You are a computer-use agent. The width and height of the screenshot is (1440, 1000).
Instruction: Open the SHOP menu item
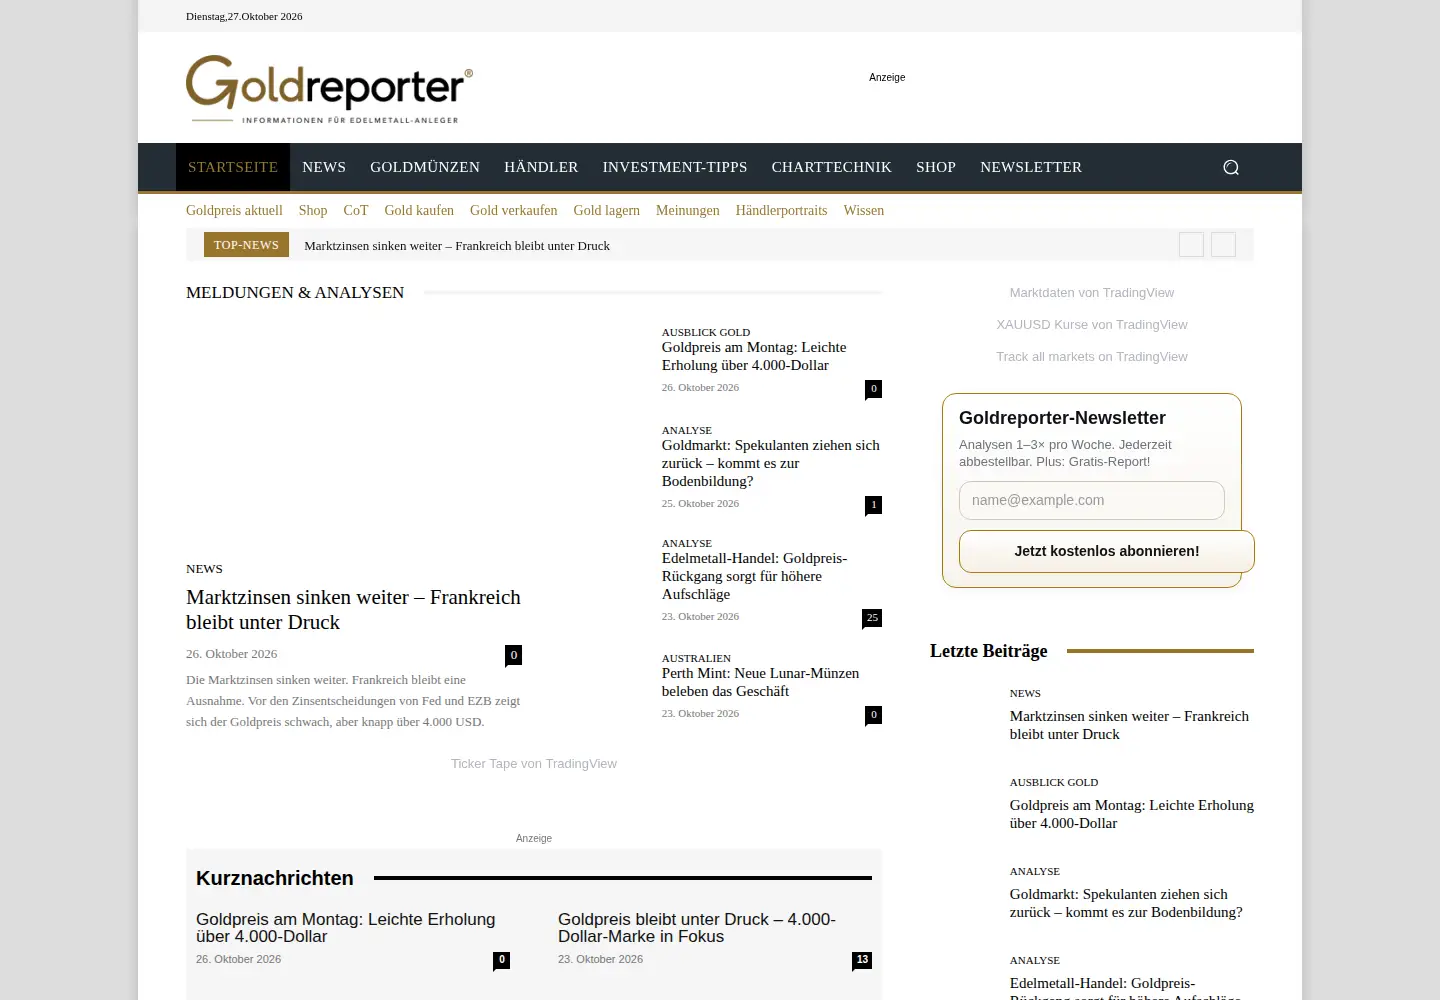[x=936, y=167]
